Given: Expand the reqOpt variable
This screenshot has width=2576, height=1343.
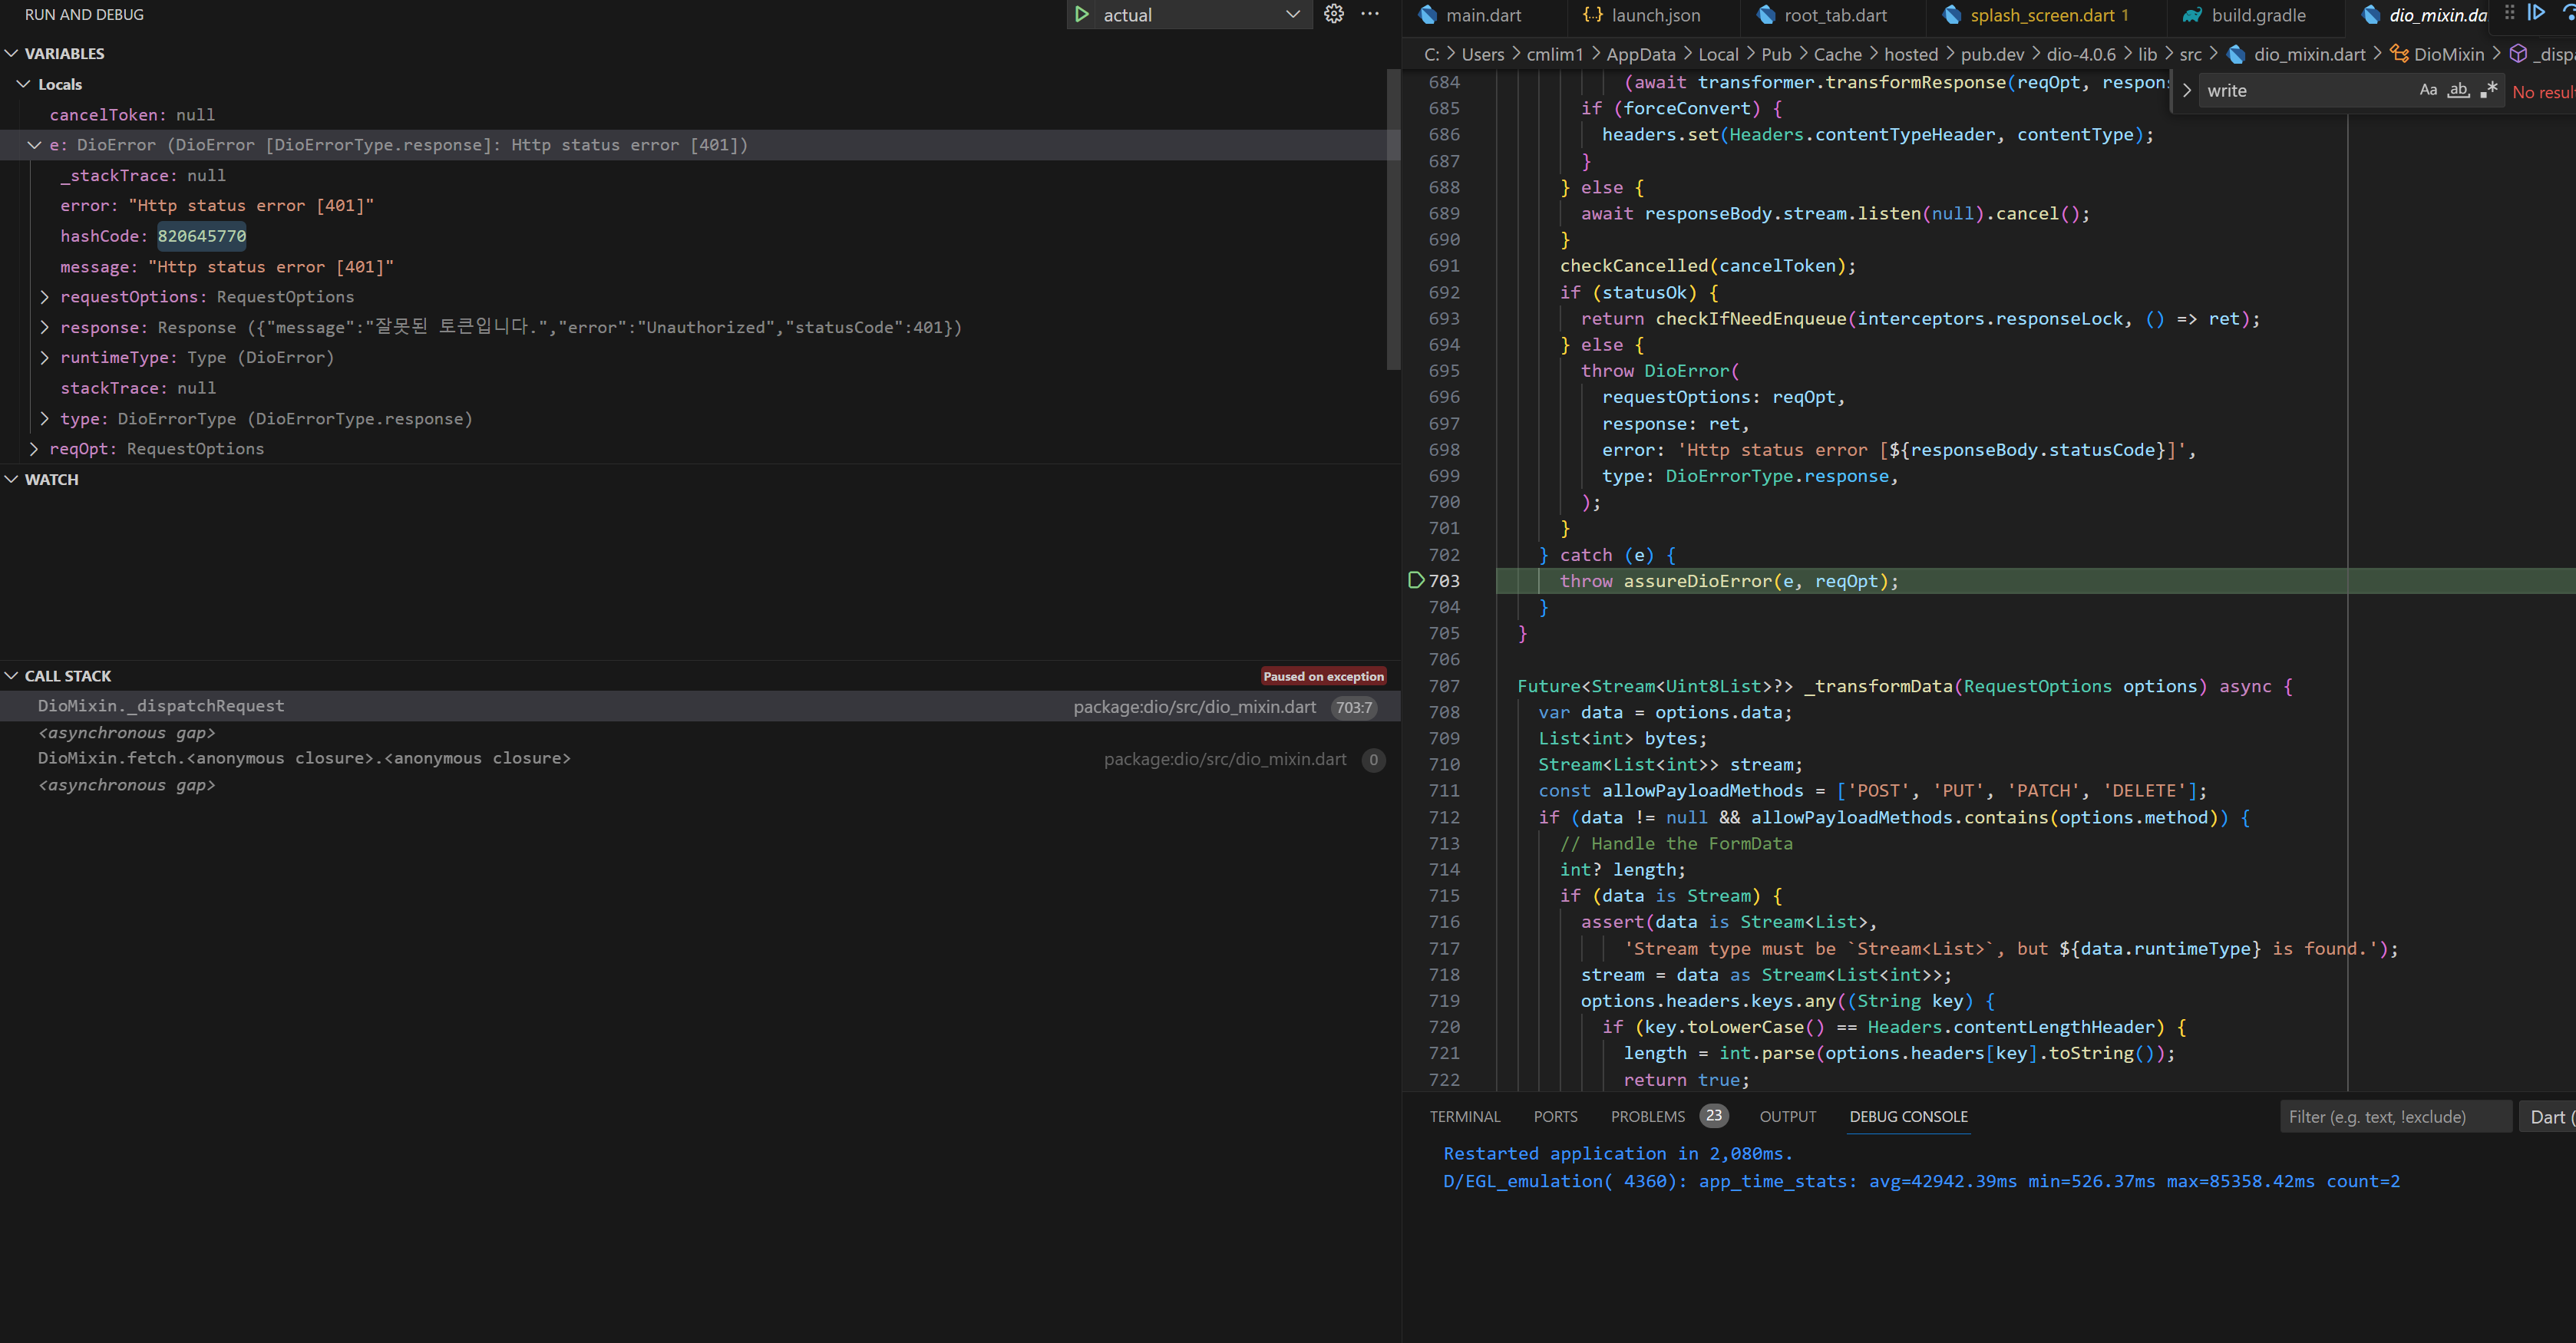Looking at the screenshot, I should 35,449.
